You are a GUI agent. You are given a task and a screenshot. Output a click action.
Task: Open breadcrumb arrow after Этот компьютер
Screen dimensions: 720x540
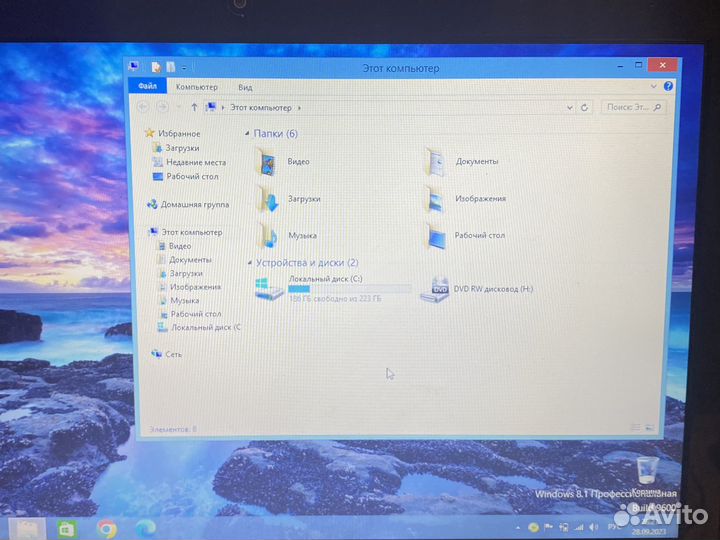299,108
